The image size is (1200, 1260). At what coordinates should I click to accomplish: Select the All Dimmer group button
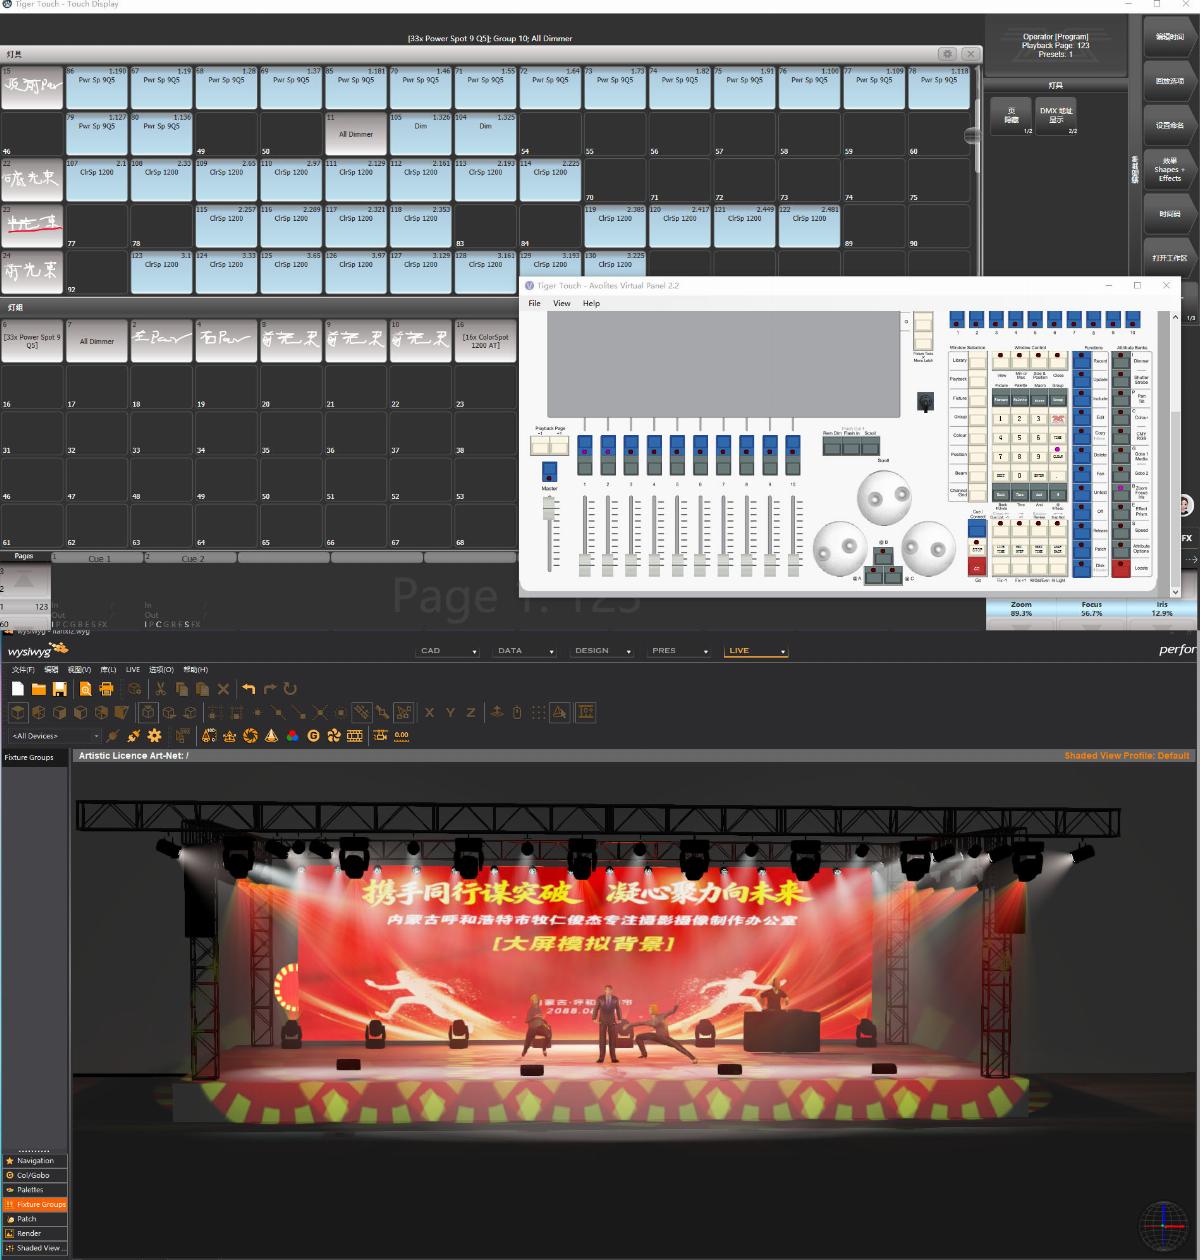click(97, 341)
